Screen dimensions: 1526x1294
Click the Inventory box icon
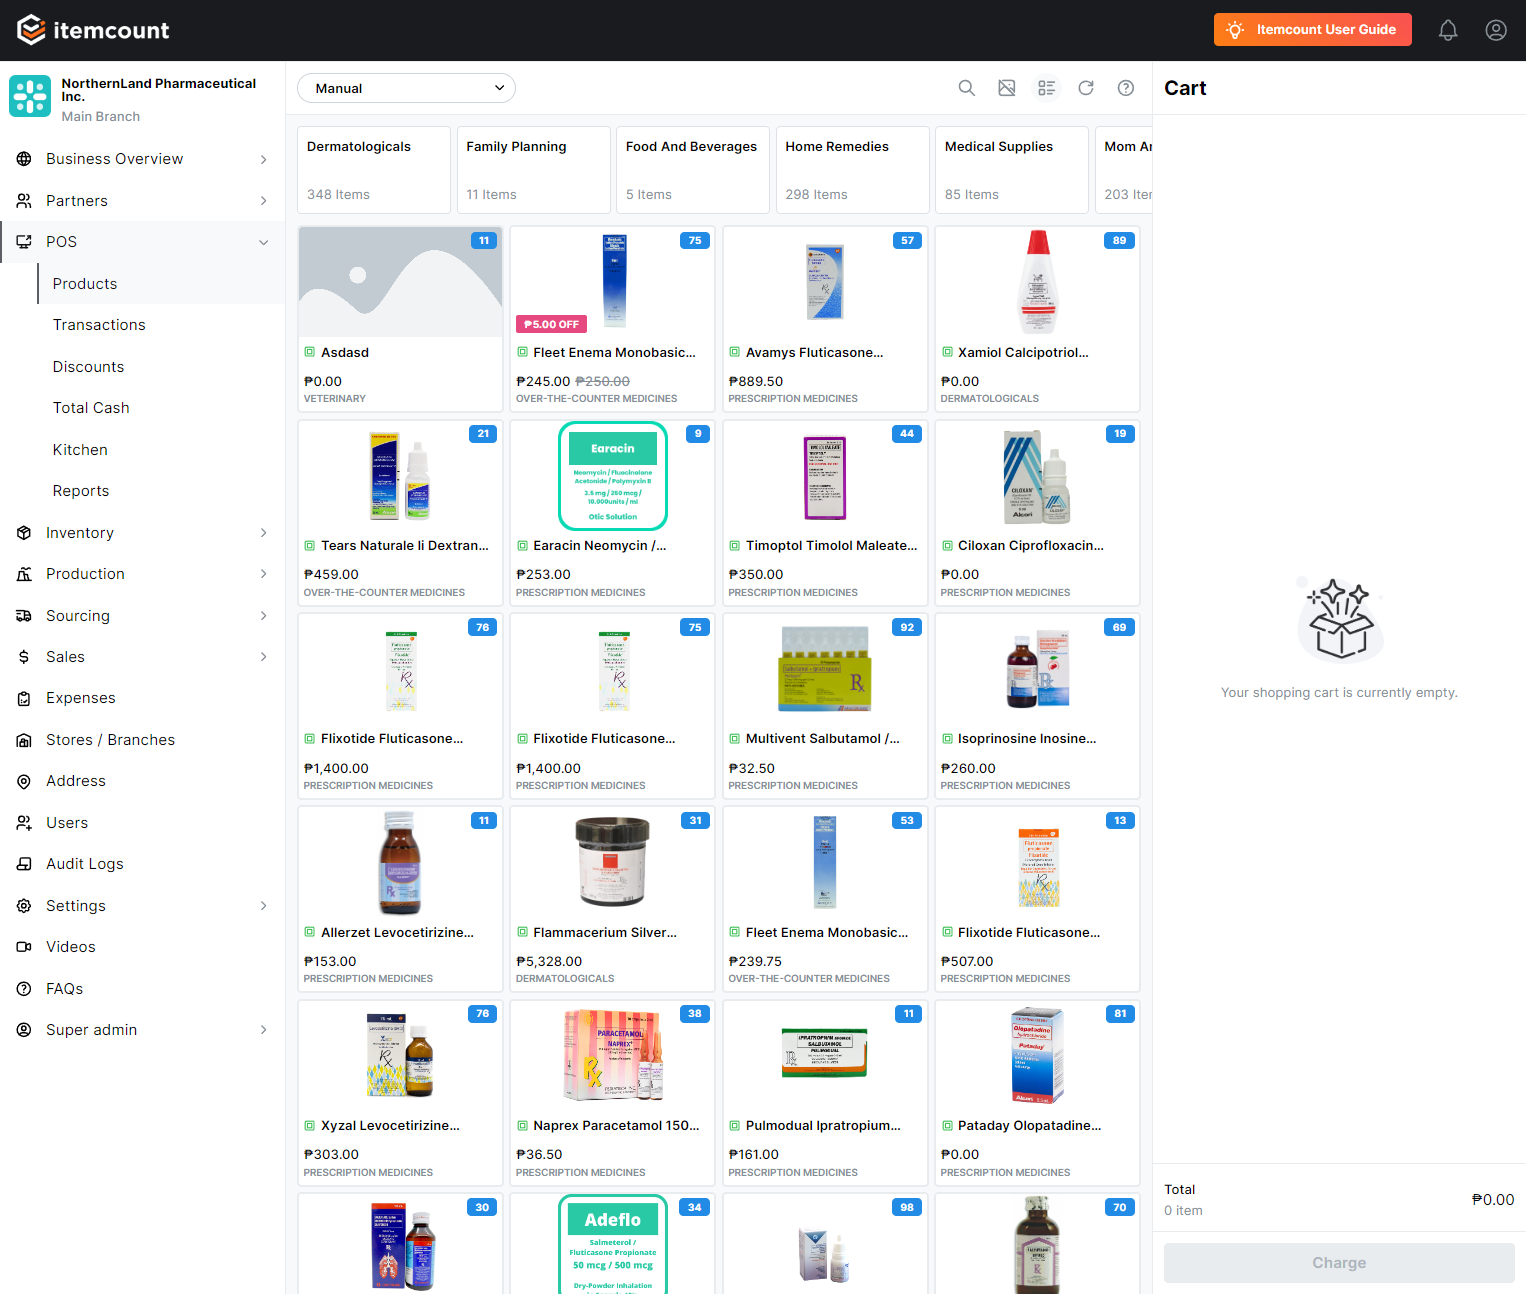24,533
